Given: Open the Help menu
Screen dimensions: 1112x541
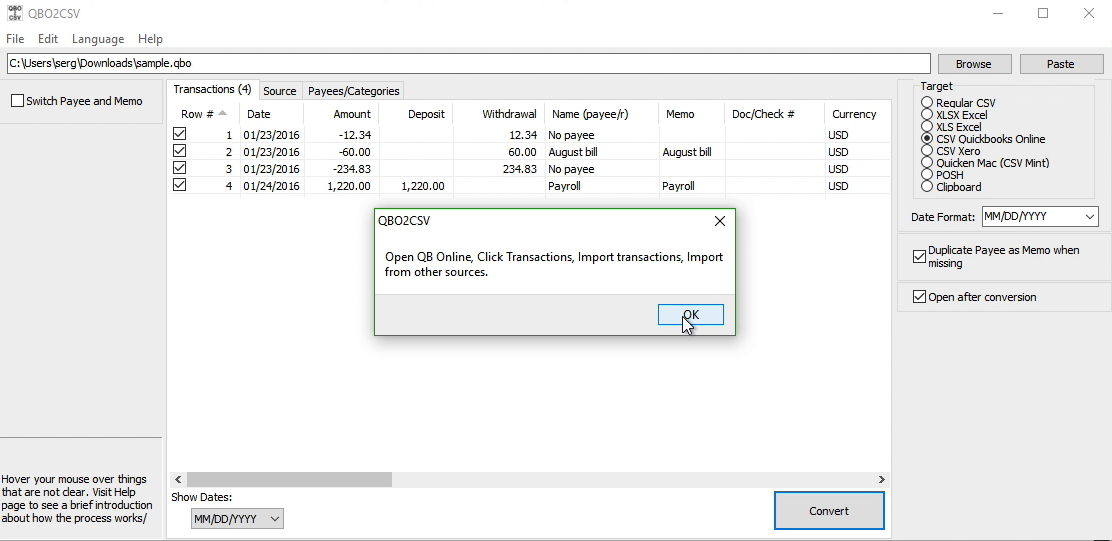Looking at the screenshot, I should coord(150,39).
